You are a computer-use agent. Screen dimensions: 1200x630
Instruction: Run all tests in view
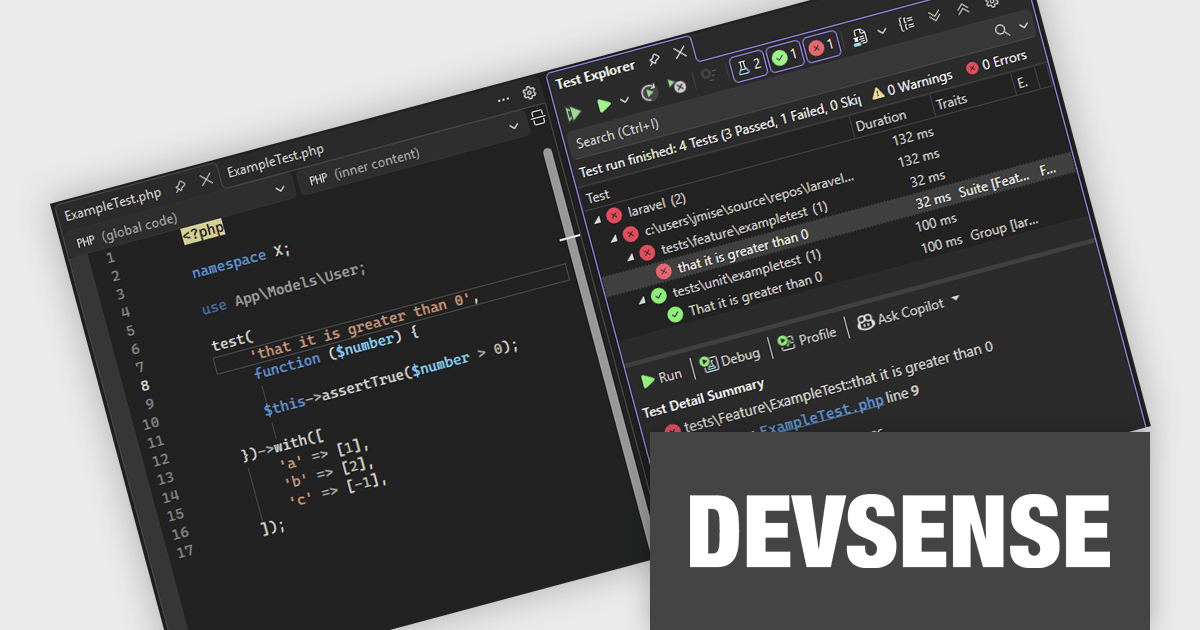573,112
